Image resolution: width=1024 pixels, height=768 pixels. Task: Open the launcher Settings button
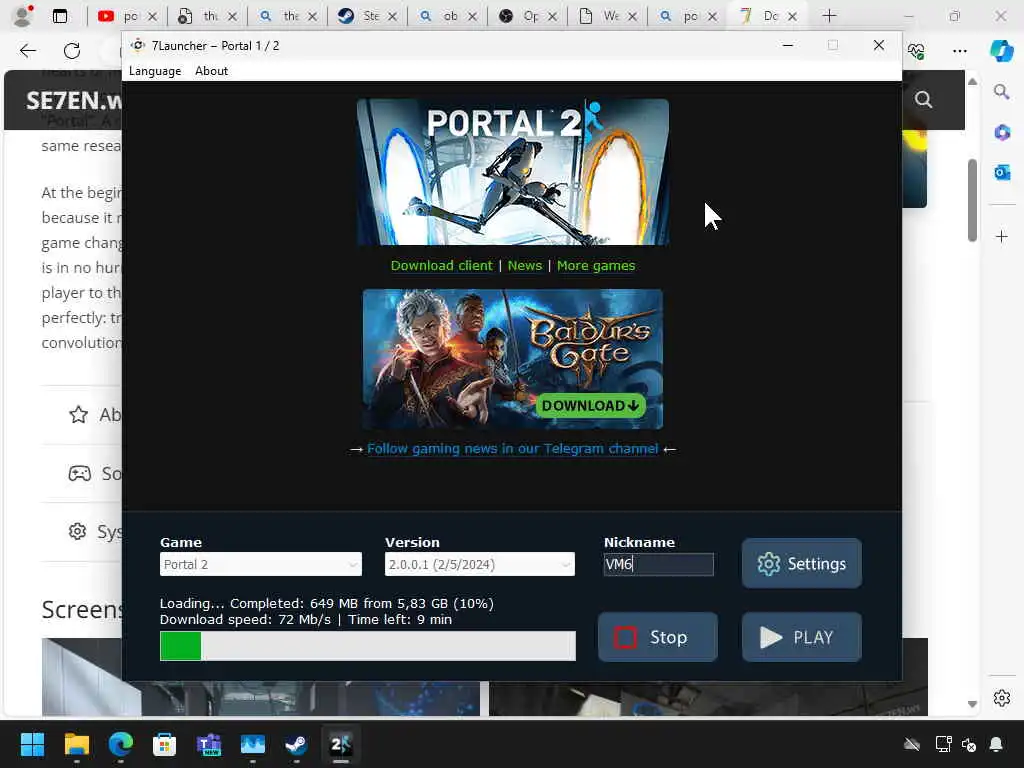coord(801,563)
